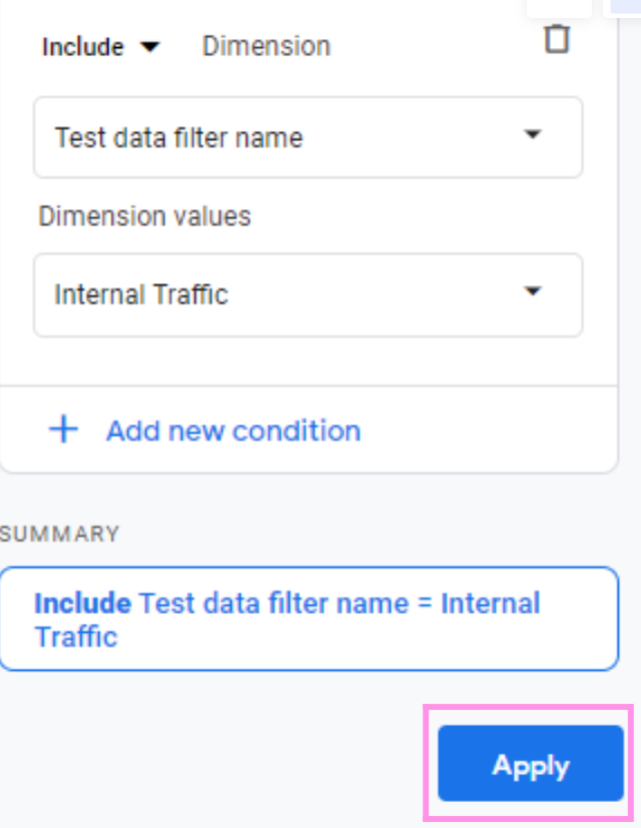Image resolution: width=641 pixels, height=828 pixels.
Task: Click the arrow in Internal Traffic field
Action: [x=533, y=292]
